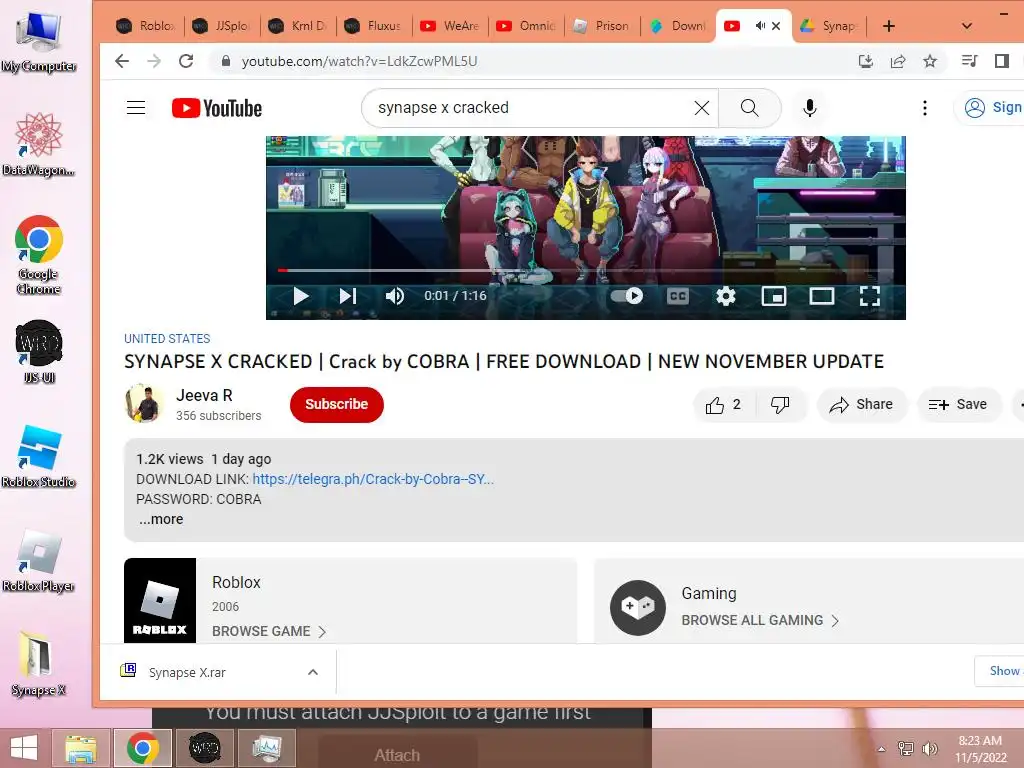Enable theater mode

pos(822,296)
